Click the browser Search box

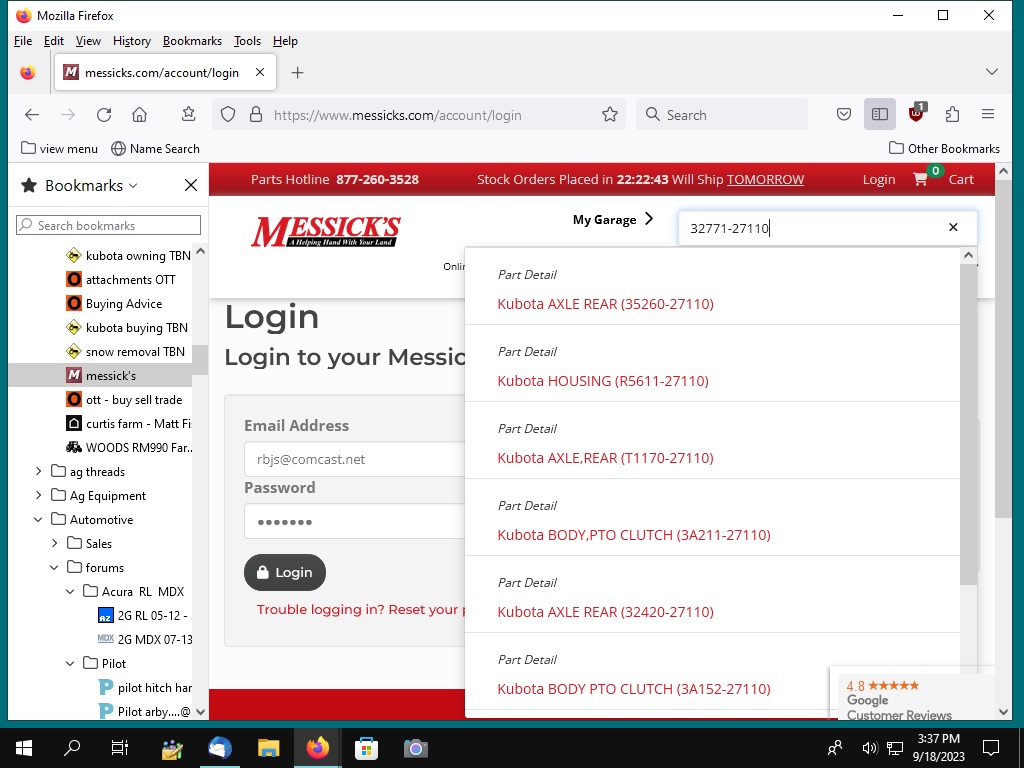[722, 115]
